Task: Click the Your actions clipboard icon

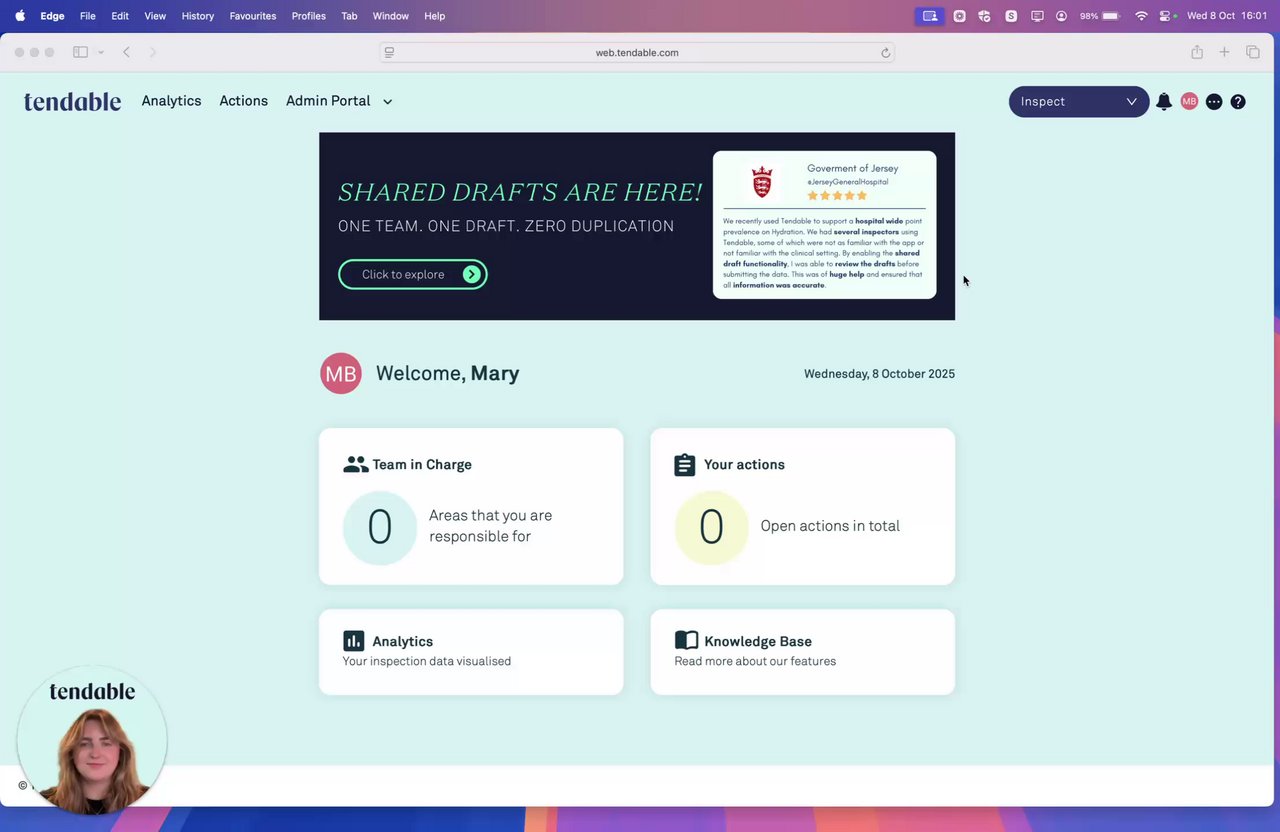Action: pos(685,465)
